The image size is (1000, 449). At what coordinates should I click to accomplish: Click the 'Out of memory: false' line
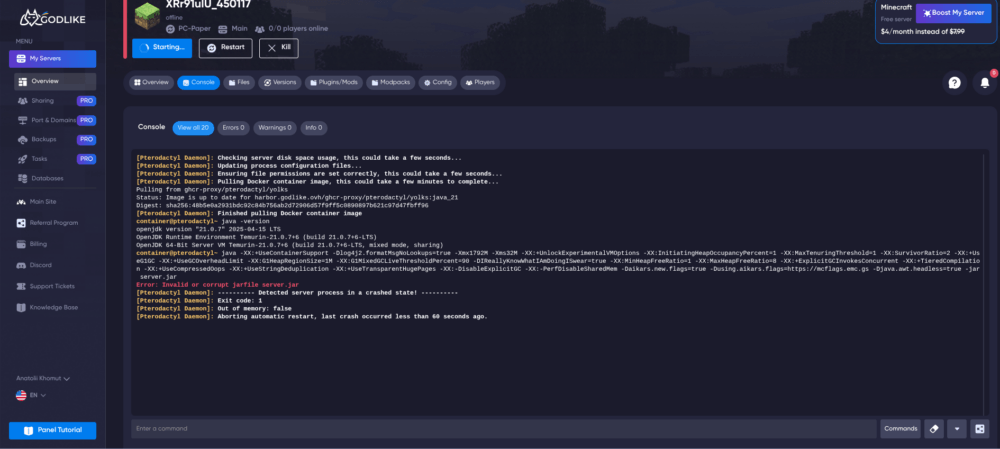[x=214, y=309]
